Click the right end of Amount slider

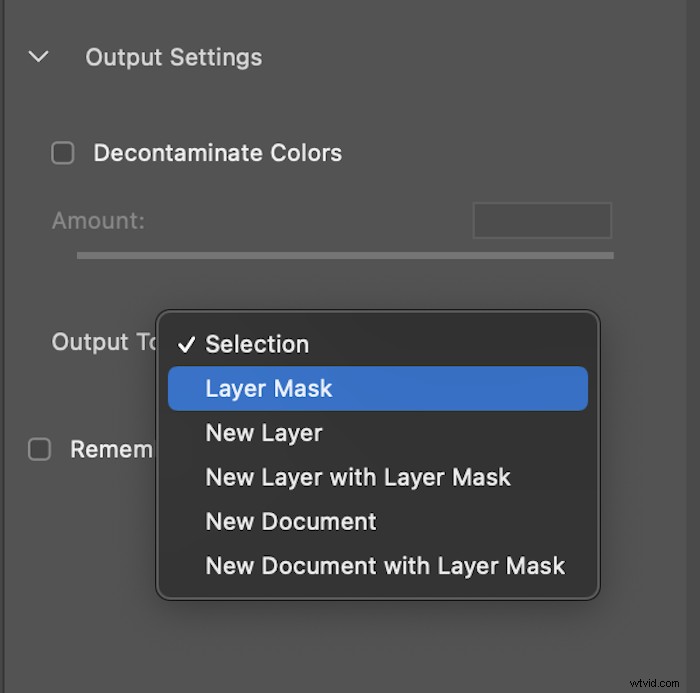pos(610,255)
